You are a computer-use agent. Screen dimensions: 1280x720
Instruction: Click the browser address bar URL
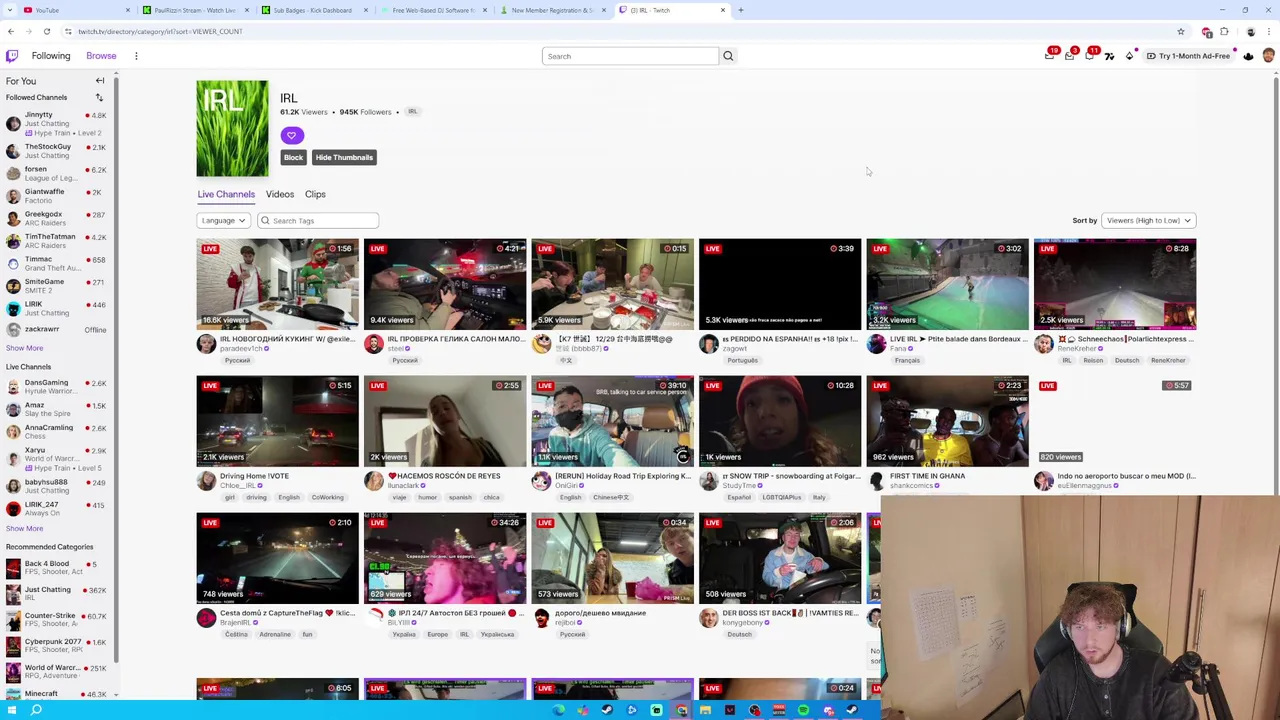tap(160, 31)
